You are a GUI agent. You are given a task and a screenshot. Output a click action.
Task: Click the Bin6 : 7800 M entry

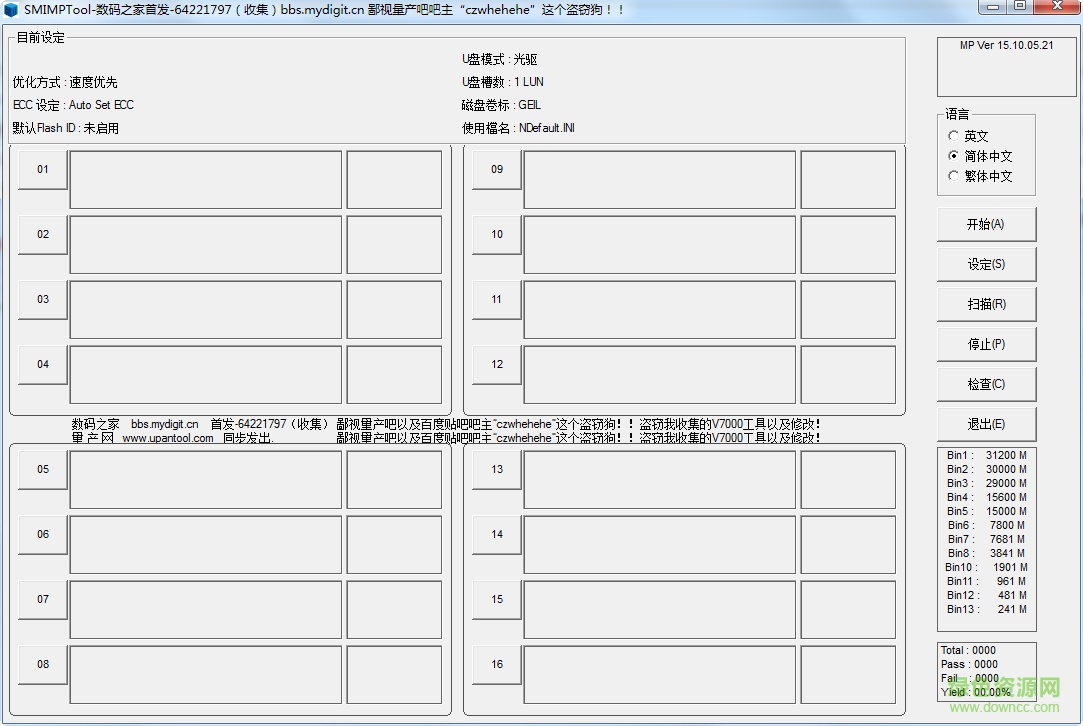tap(986, 525)
